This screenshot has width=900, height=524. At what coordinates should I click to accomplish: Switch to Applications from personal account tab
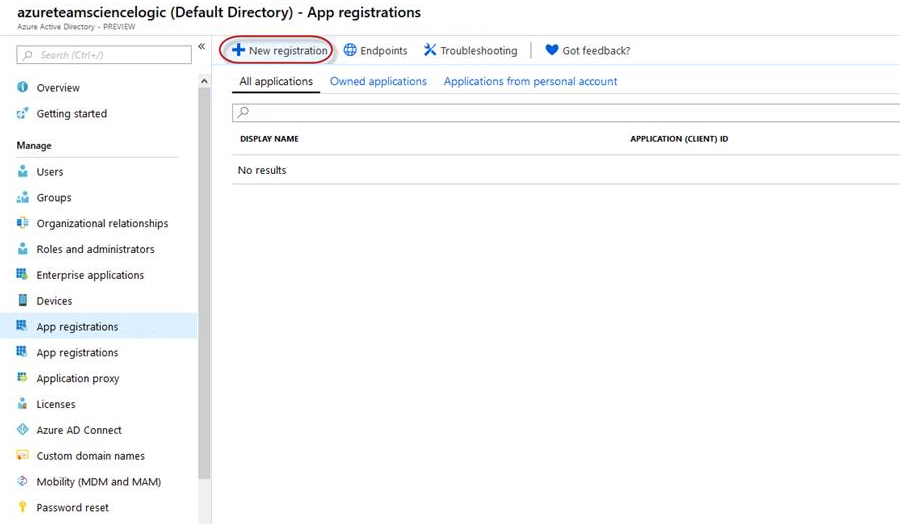530,82
